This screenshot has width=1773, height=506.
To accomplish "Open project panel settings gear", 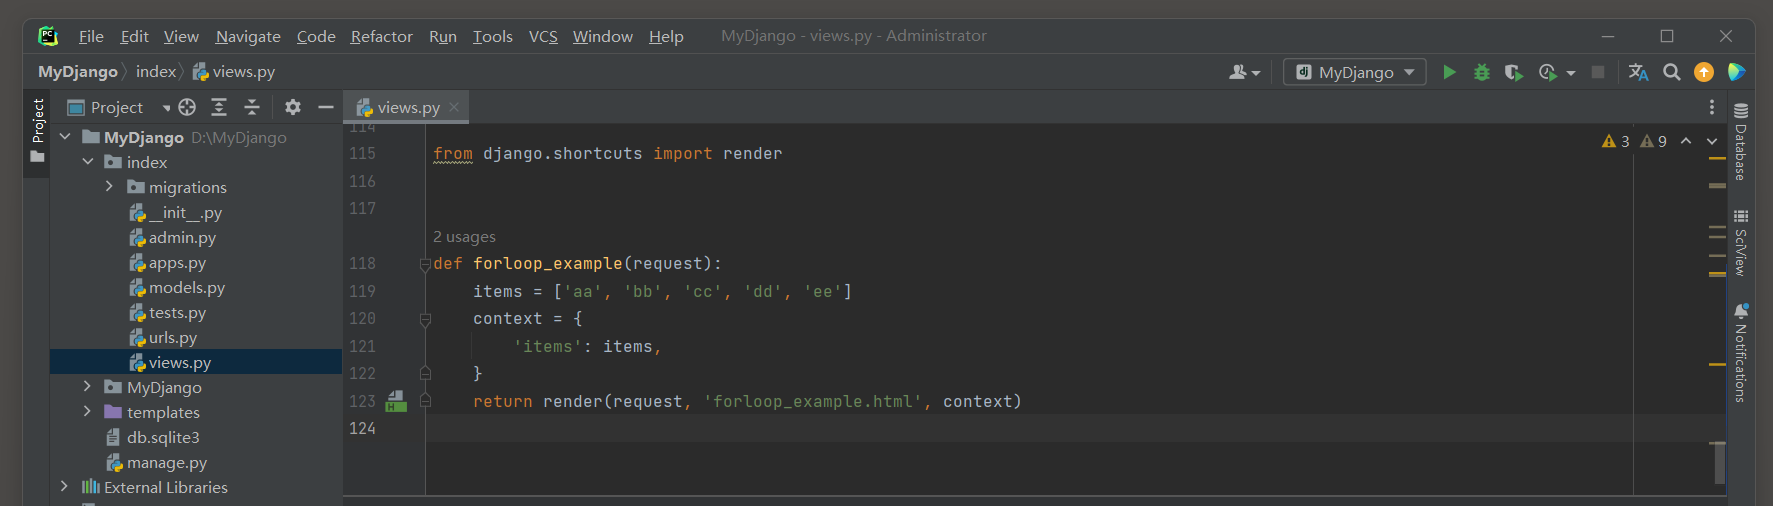I will click(x=293, y=107).
